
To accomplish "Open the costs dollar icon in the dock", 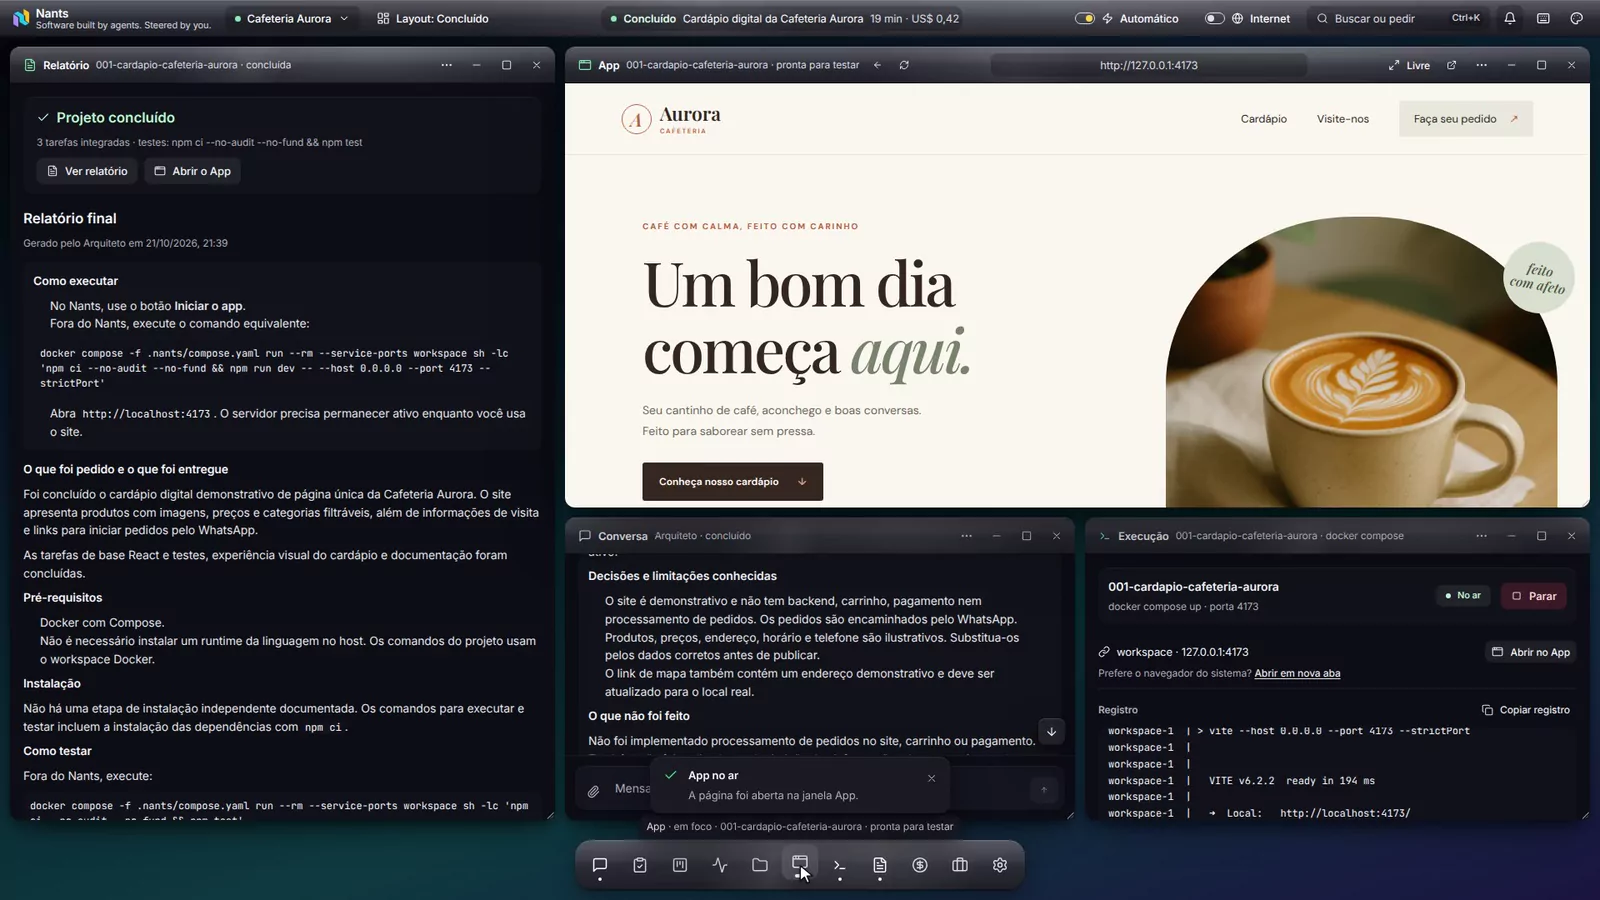I will (920, 865).
